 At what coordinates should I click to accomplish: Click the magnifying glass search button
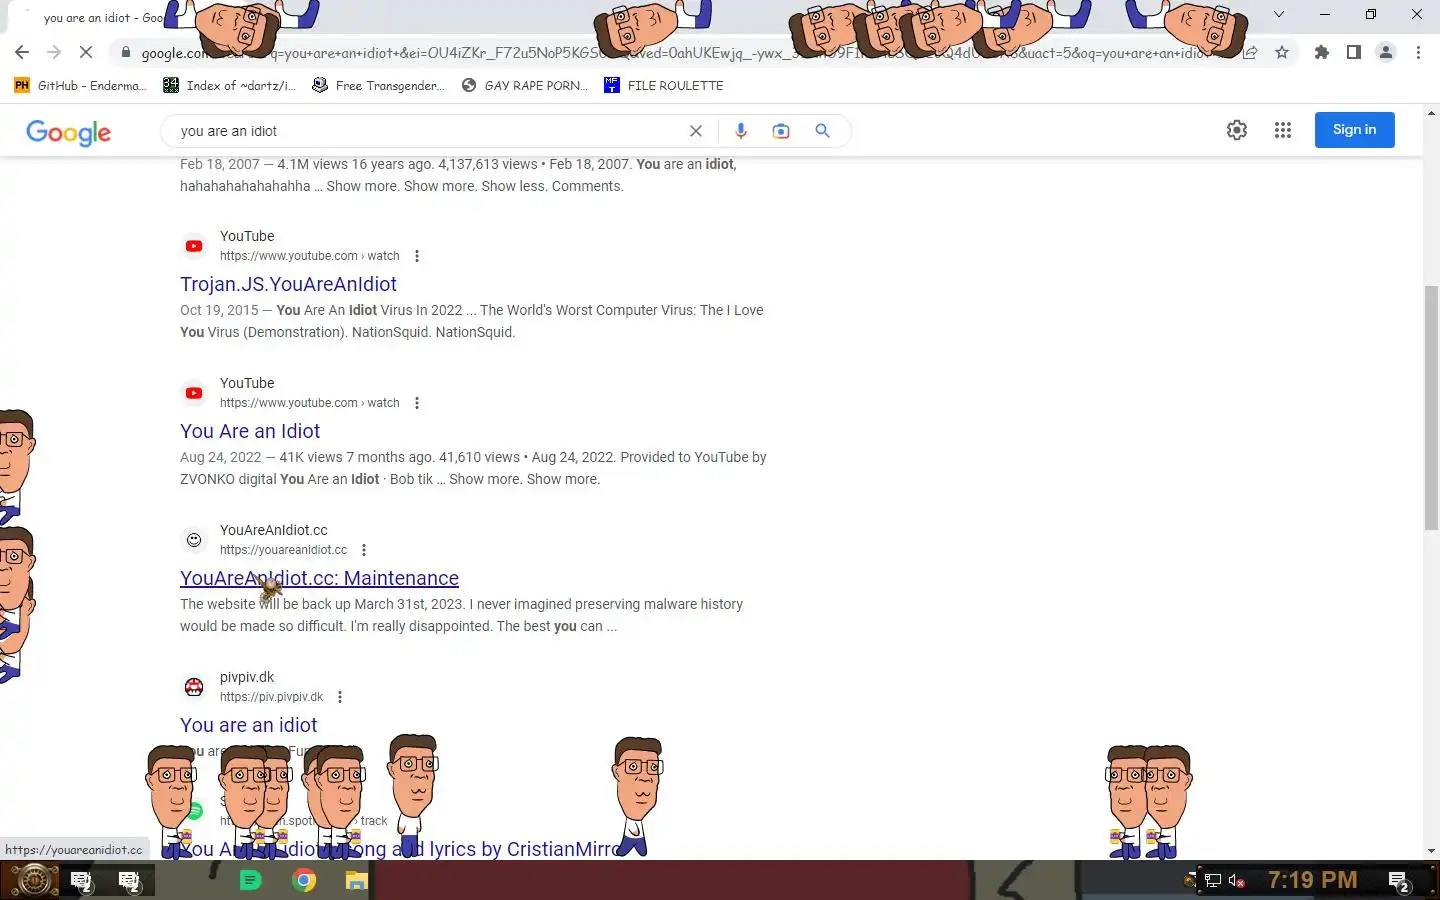(x=822, y=131)
